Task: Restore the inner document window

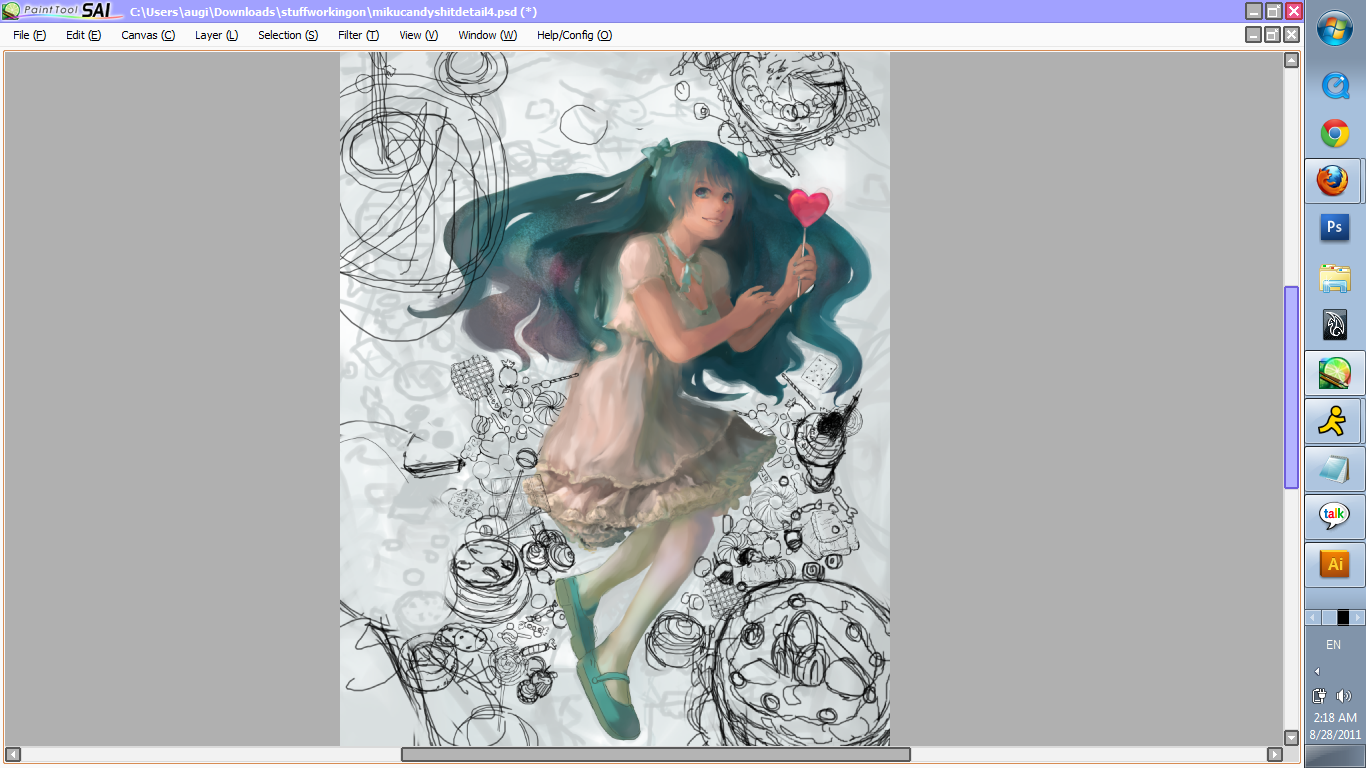Action: [x=1273, y=35]
